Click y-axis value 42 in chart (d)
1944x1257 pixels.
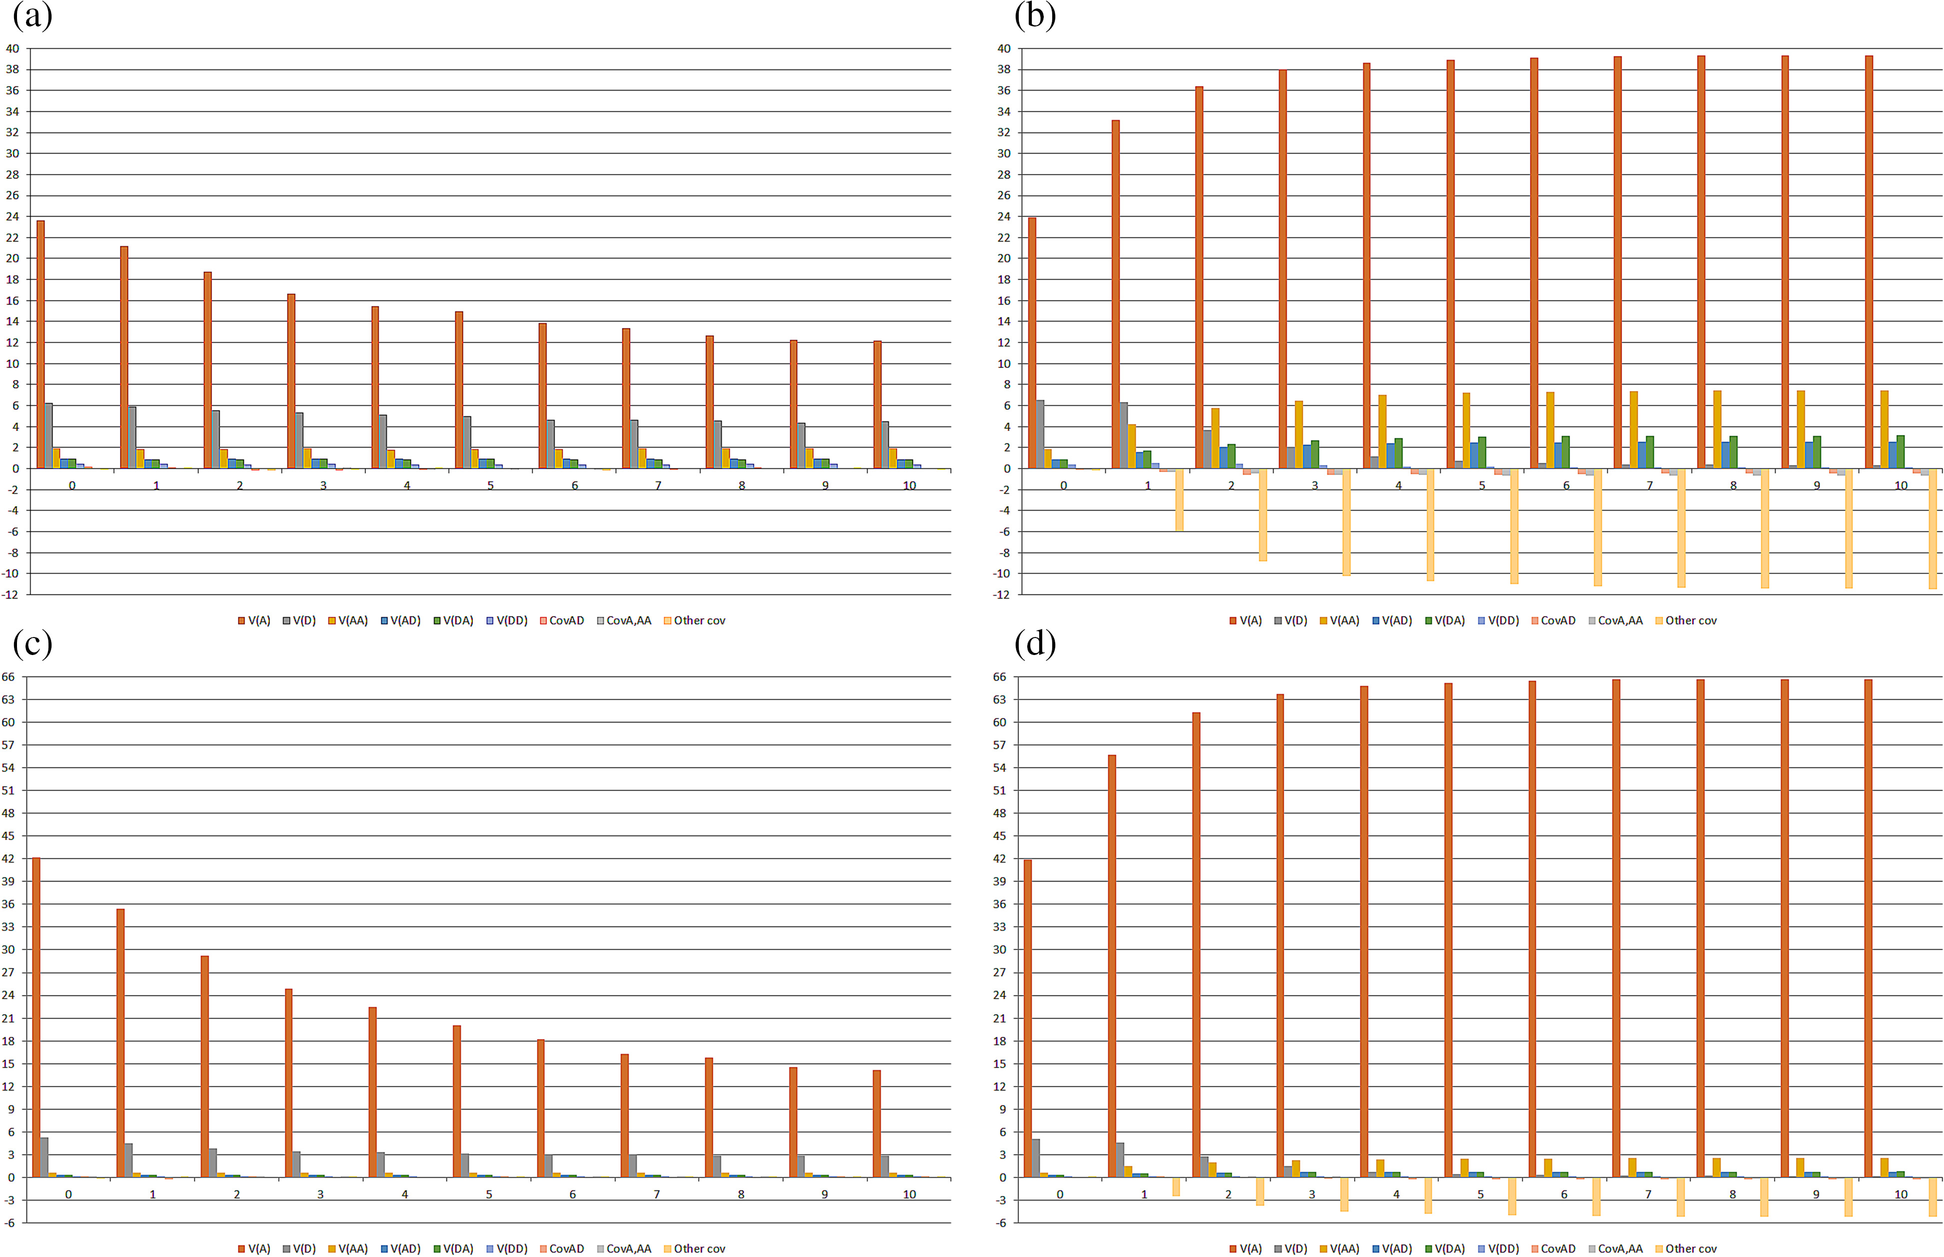pyautogui.click(x=1000, y=858)
